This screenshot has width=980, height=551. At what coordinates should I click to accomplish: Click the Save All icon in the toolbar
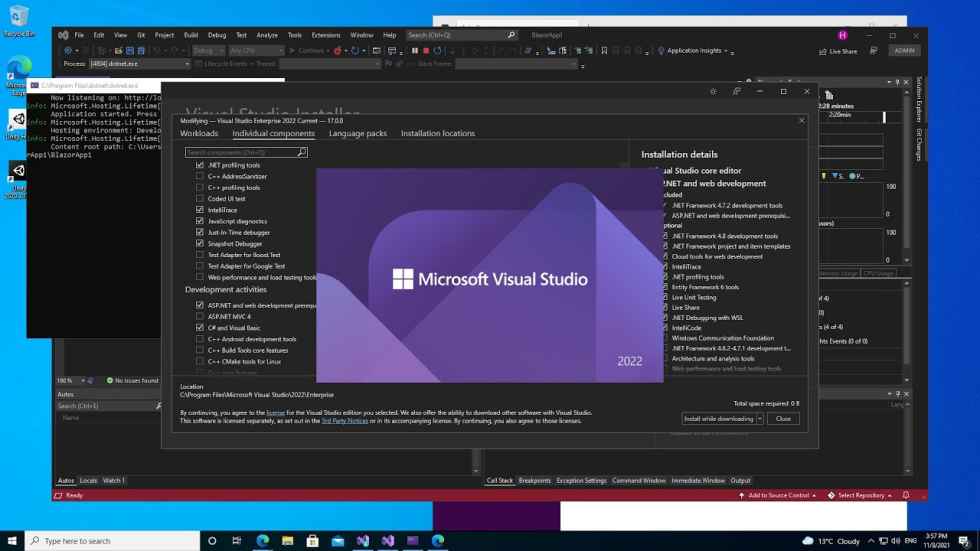(141, 51)
